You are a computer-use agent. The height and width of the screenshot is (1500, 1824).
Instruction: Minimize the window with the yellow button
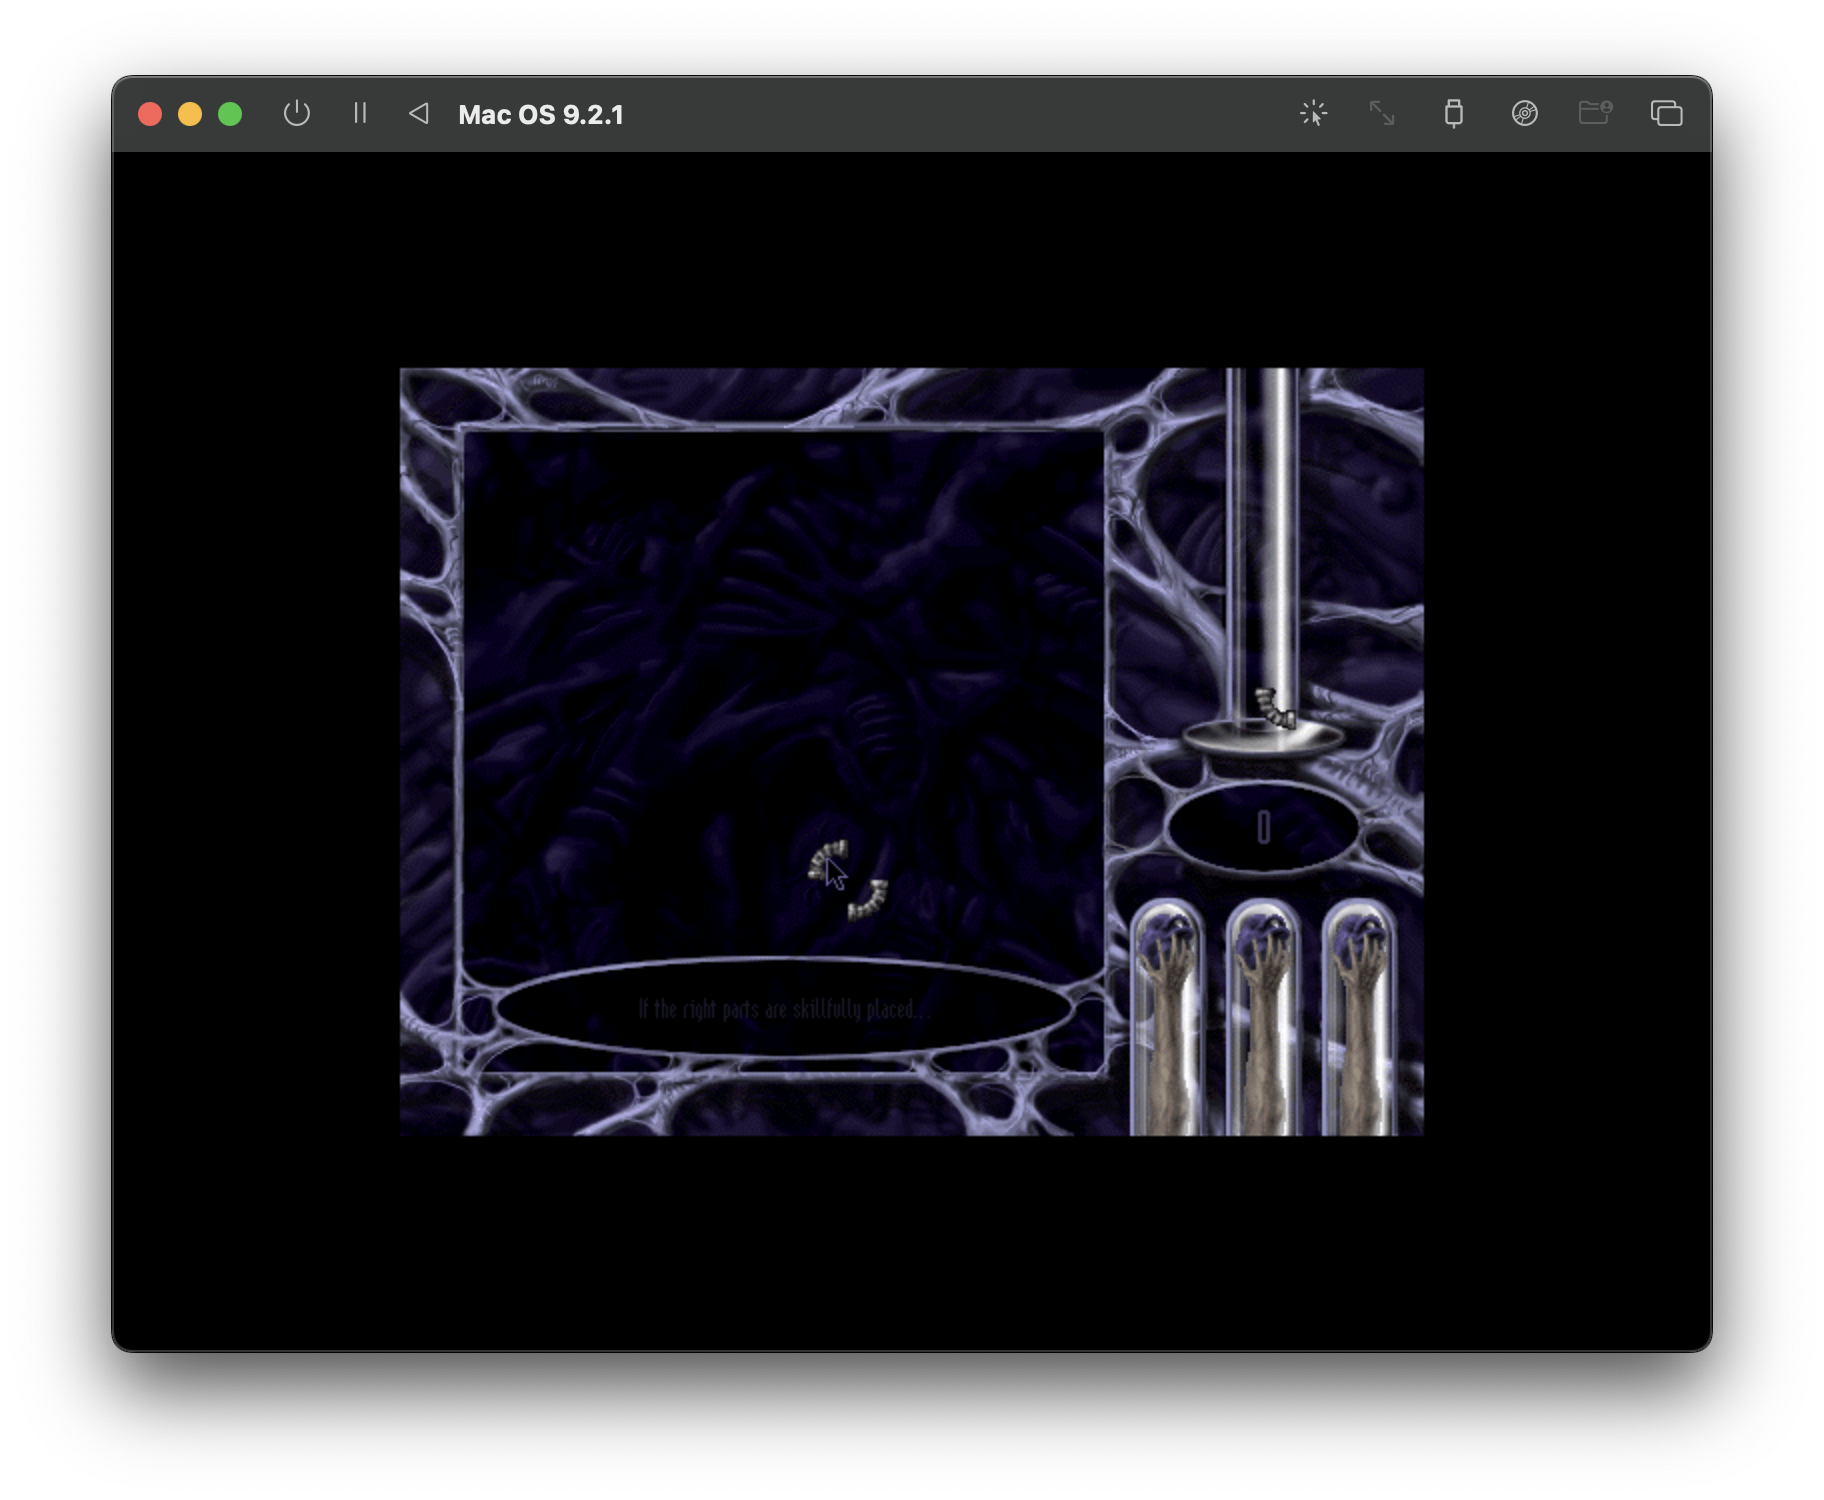click(190, 114)
